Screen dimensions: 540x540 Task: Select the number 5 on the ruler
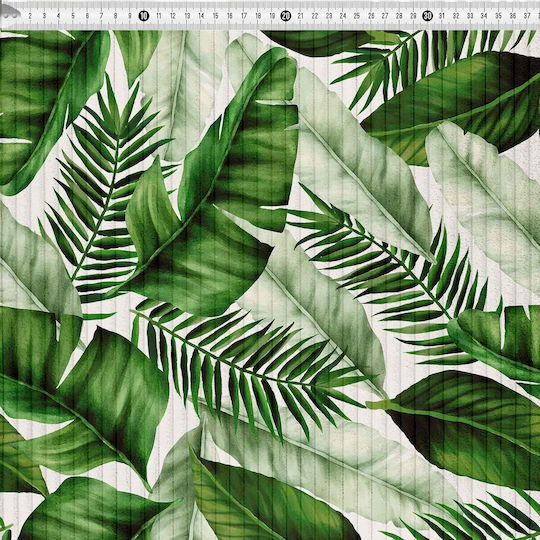pyautogui.click(x=73, y=16)
